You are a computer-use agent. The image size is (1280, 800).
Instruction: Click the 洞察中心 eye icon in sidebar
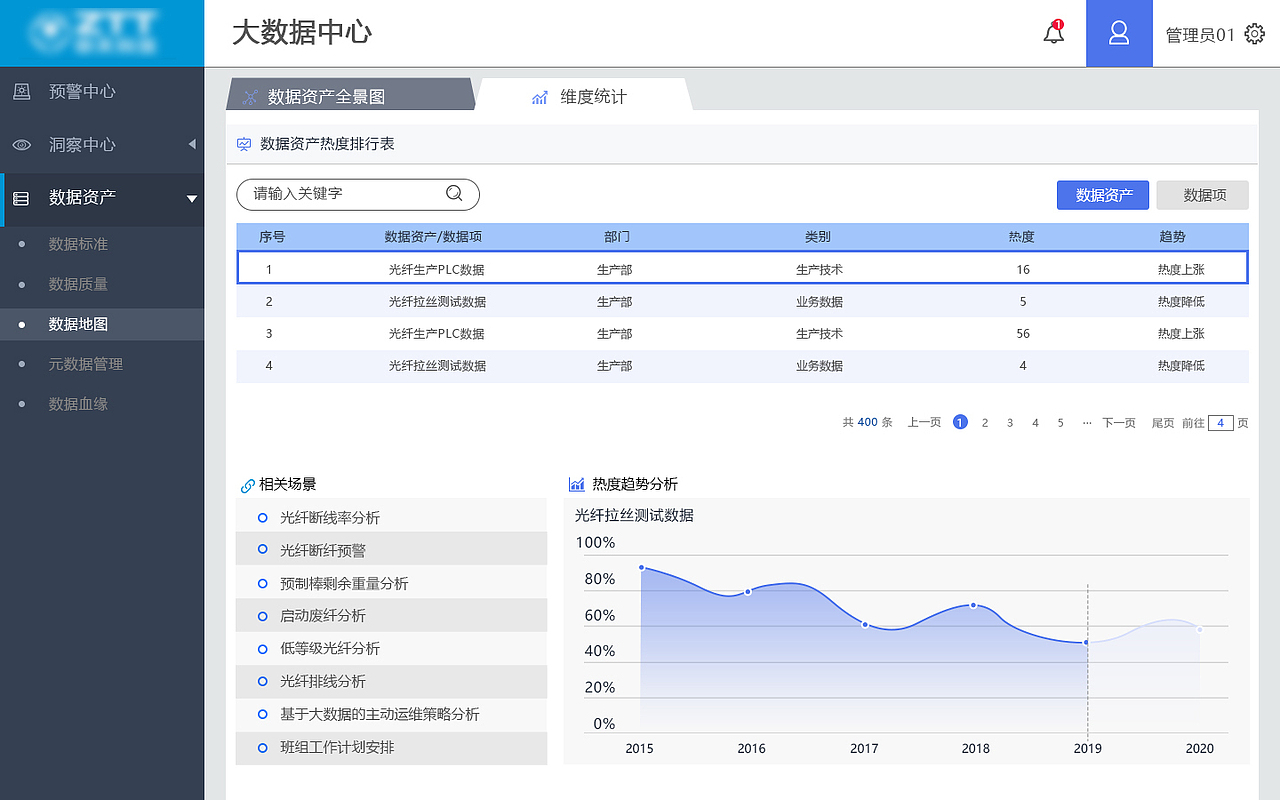tap(22, 145)
